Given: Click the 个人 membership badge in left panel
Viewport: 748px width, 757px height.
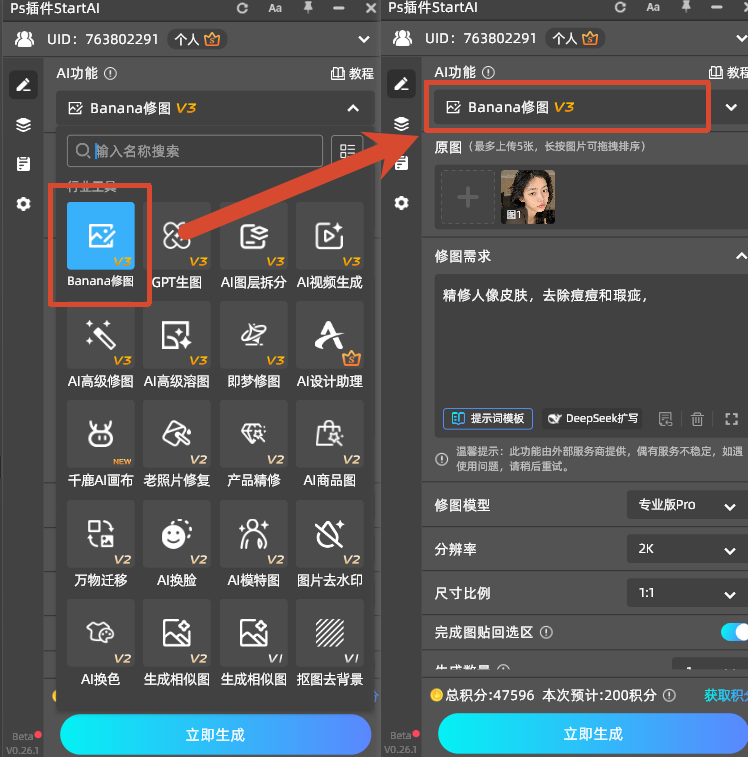Looking at the screenshot, I should click(197, 39).
